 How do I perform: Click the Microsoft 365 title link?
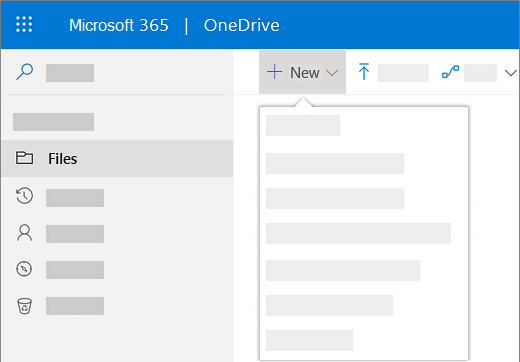tap(119, 25)
